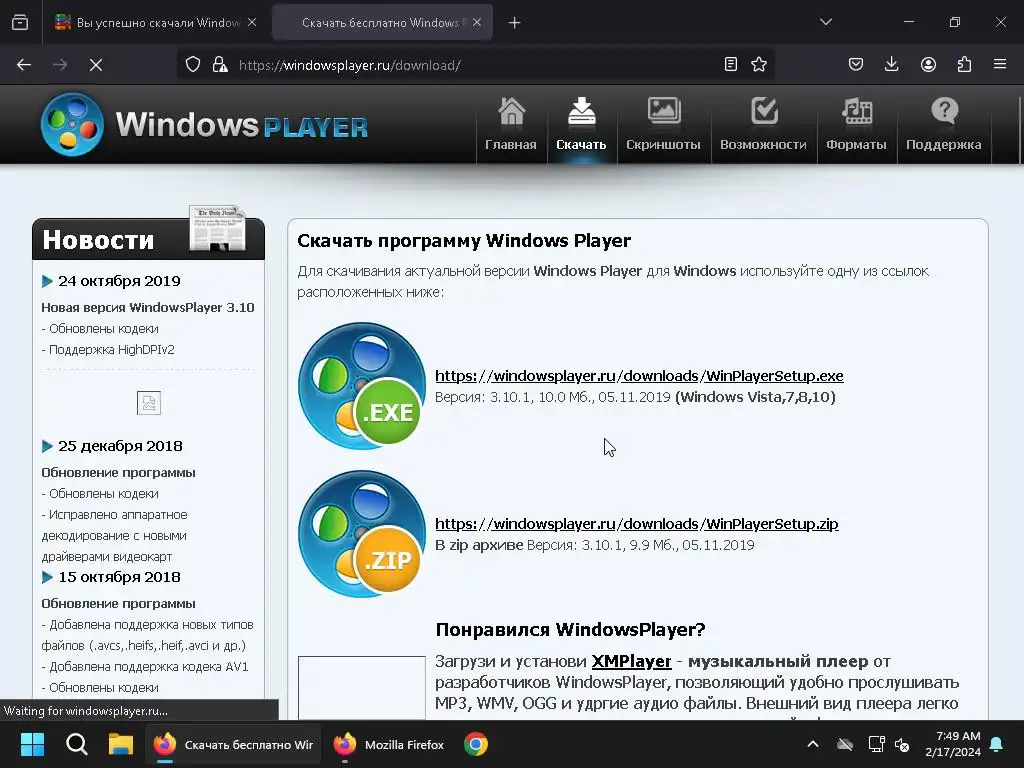Open the Поддержка support navigation item
This screenshot has width=1024, height=768.
944,125
